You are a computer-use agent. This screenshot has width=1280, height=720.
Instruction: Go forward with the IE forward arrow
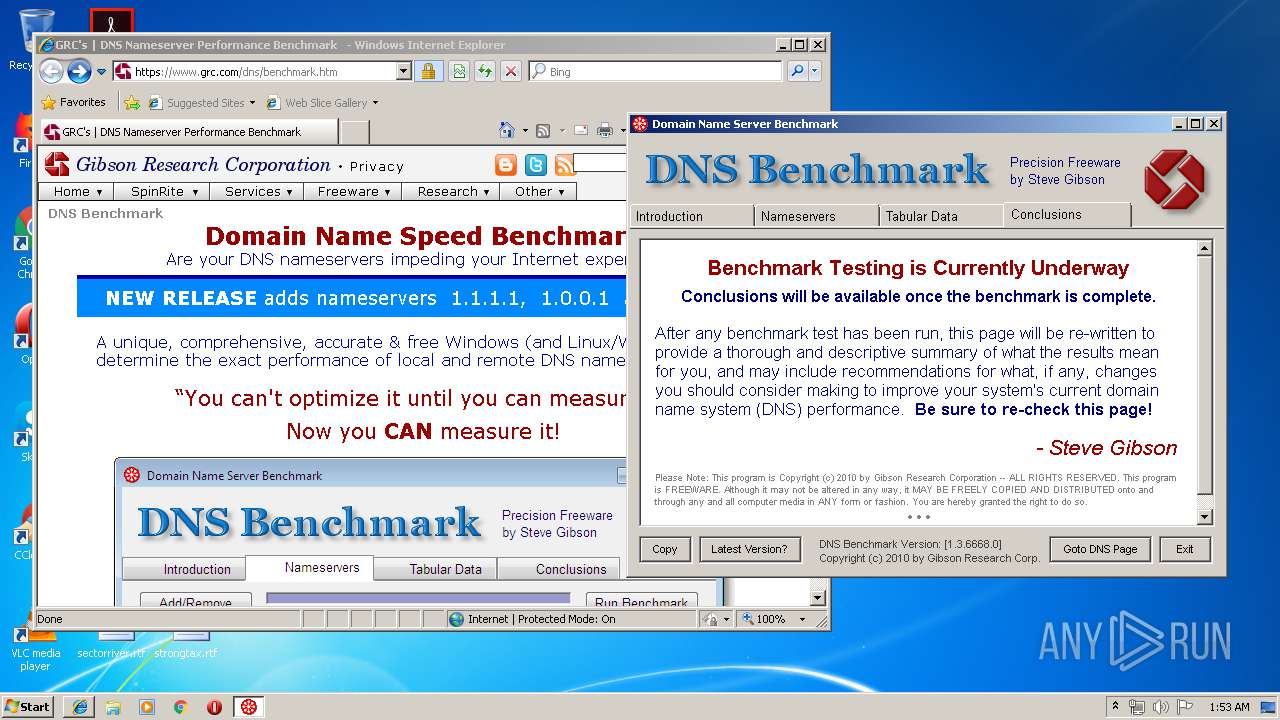click(x=79, y=71)
